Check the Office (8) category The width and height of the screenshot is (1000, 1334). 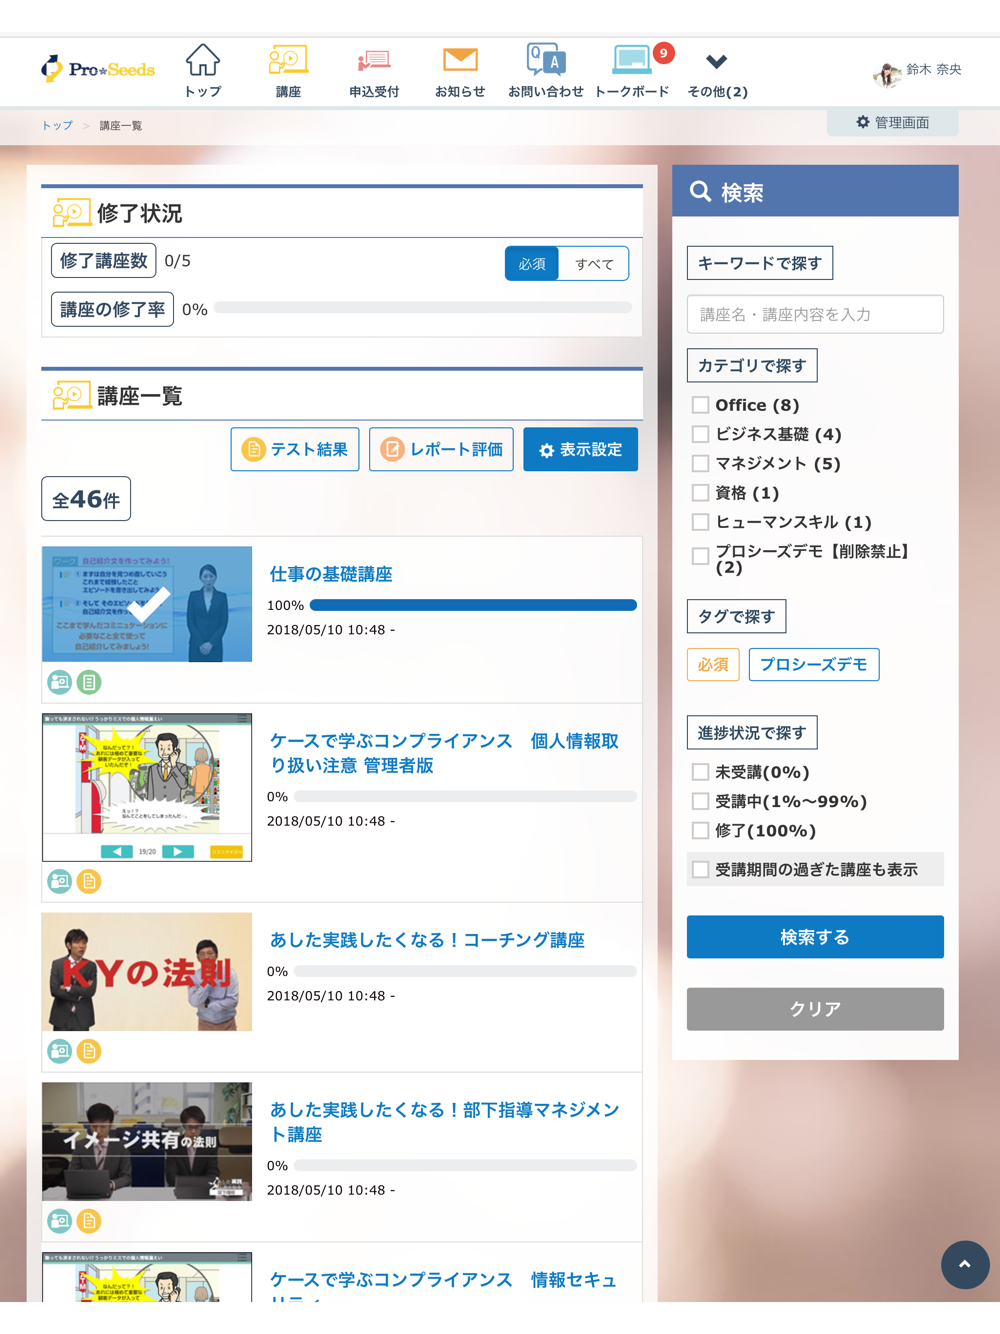tap(701, 405)
